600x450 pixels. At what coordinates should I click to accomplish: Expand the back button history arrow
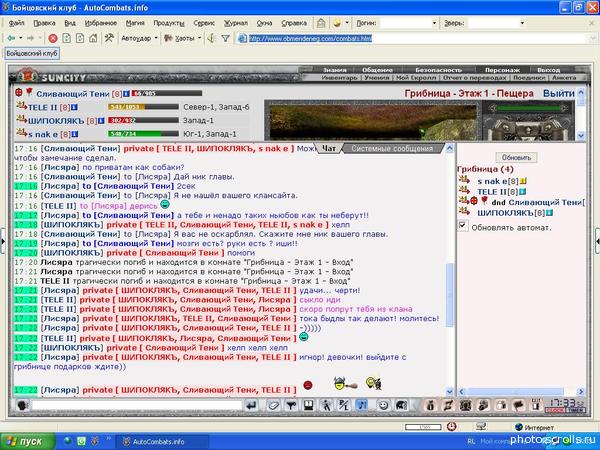pyautogui.click(x=21, y=38)
